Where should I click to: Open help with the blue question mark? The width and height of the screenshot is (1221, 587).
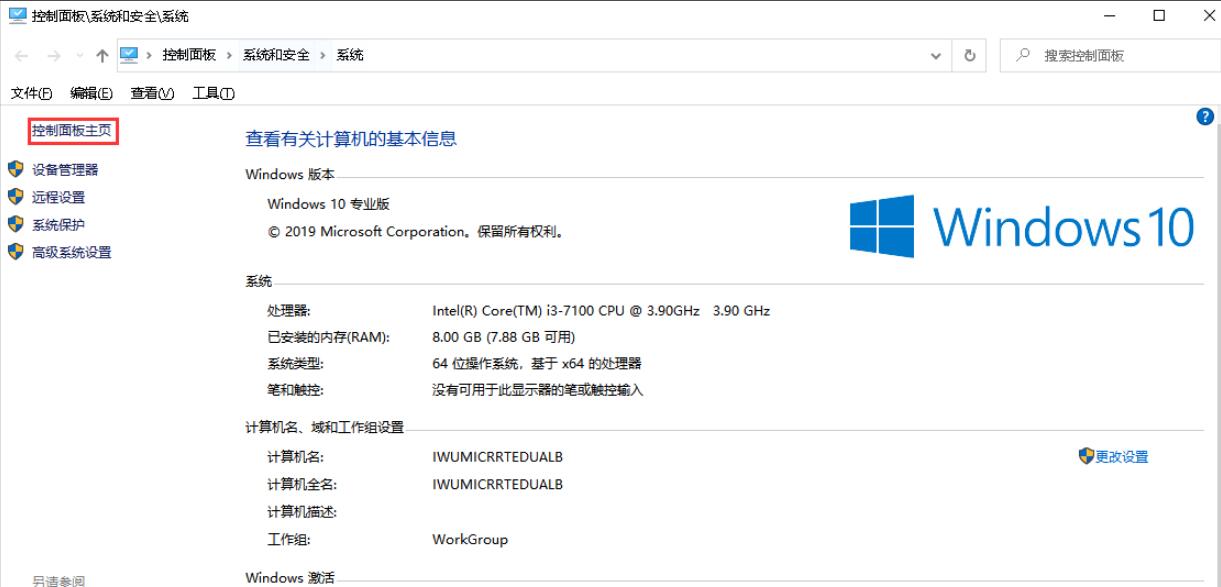pos(1205,116)
